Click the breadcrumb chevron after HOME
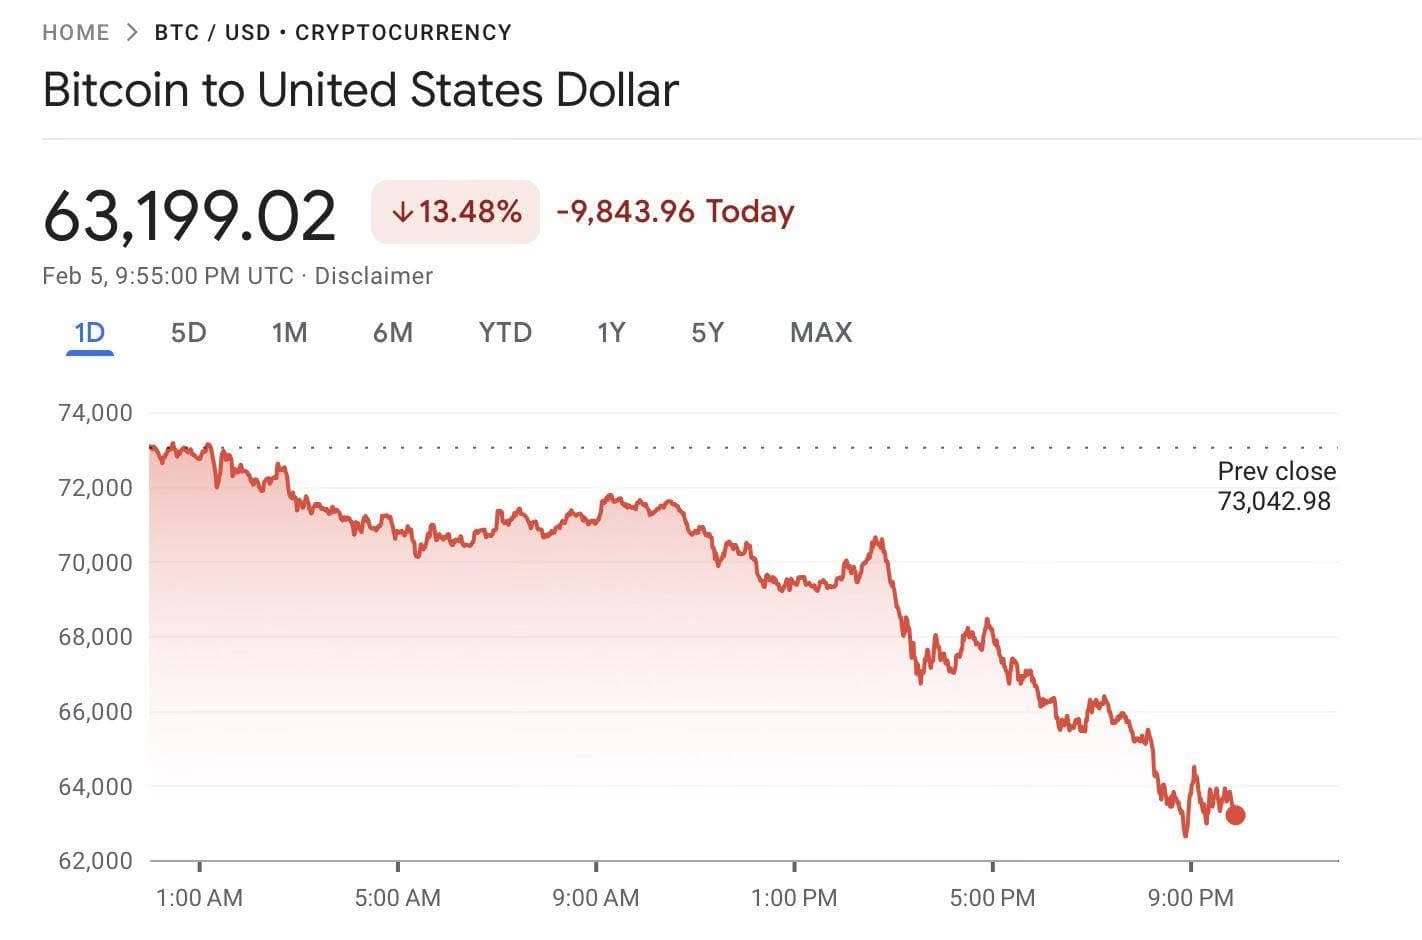The width and height of the screenshot is (1422, 940). click(x=132, y=32)
